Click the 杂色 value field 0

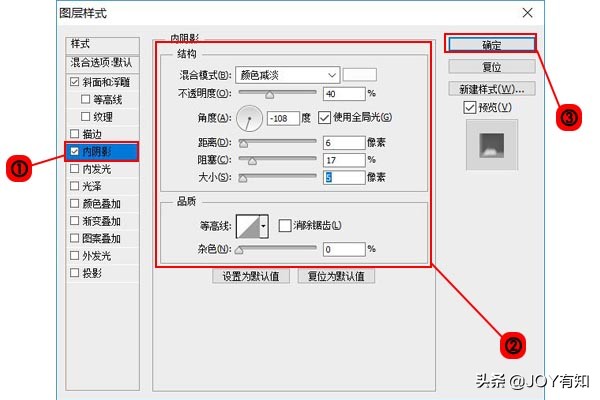click(x=344, y=250)
